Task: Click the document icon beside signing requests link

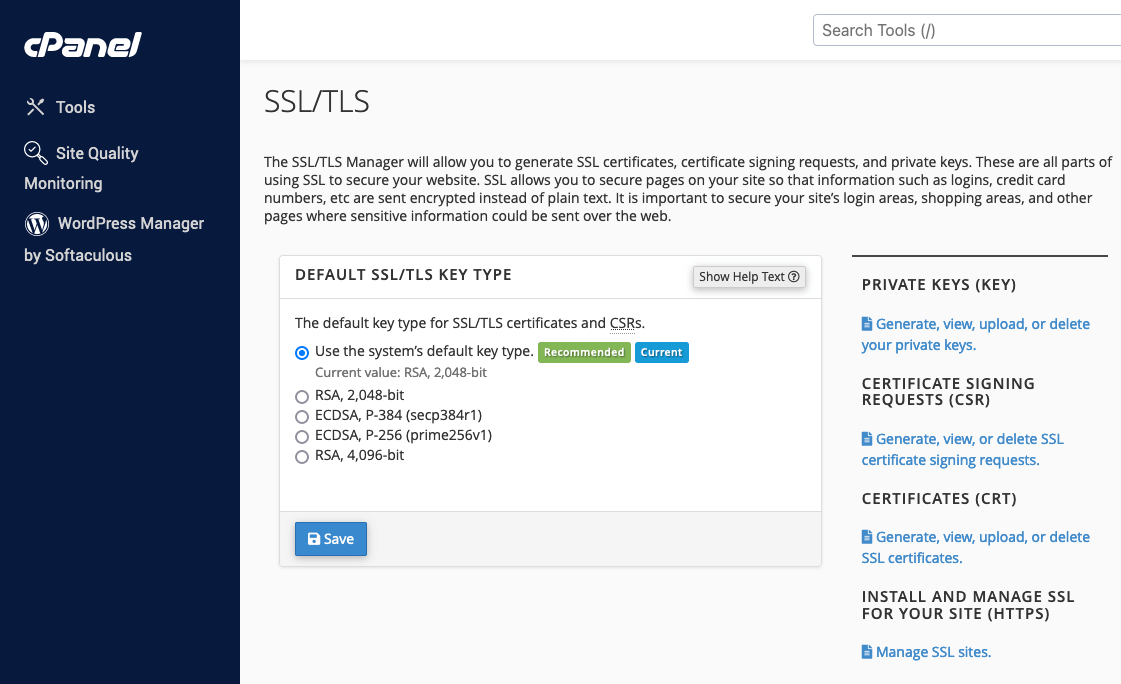Action: coord(866,439)
